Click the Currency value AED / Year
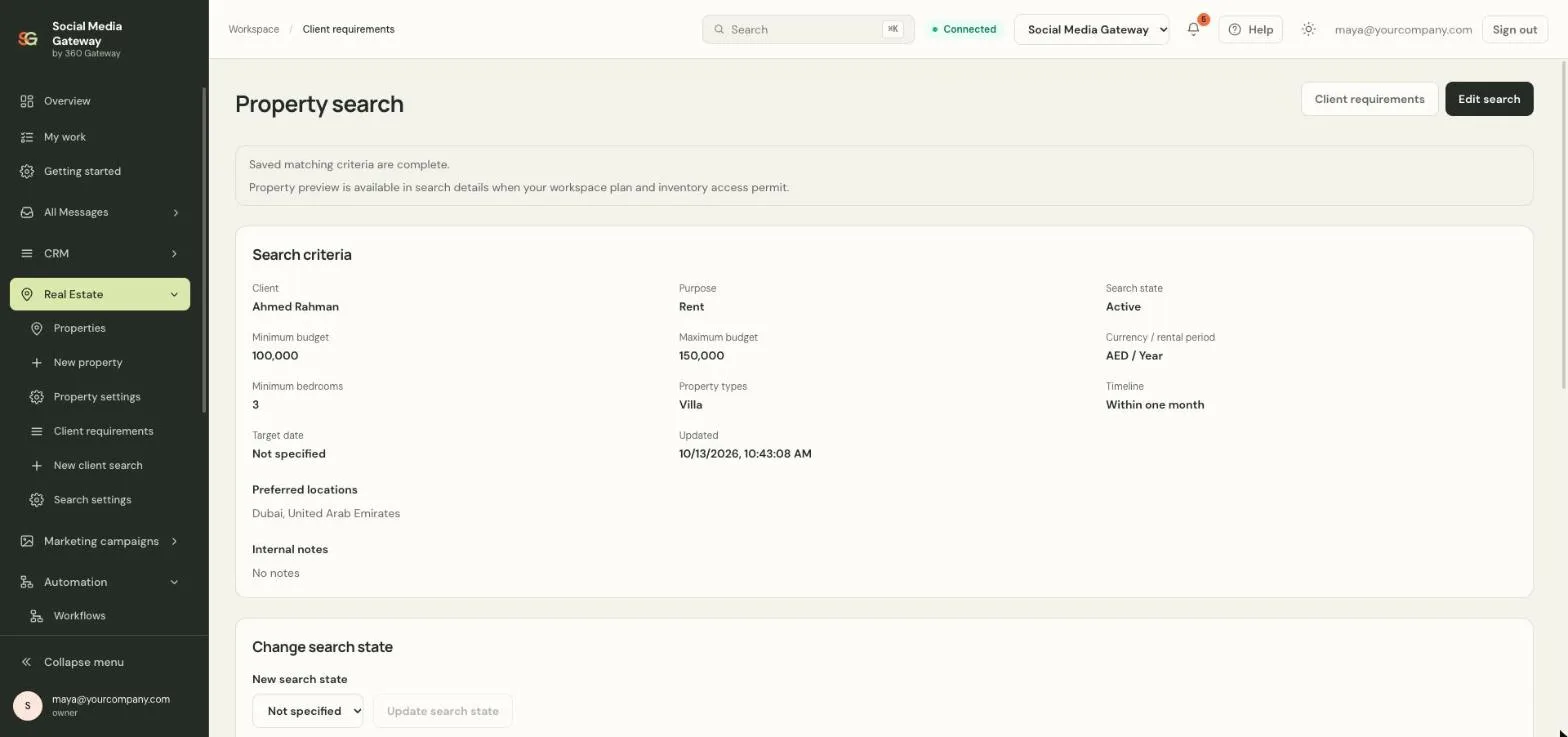 click(x=1134, y=356)
